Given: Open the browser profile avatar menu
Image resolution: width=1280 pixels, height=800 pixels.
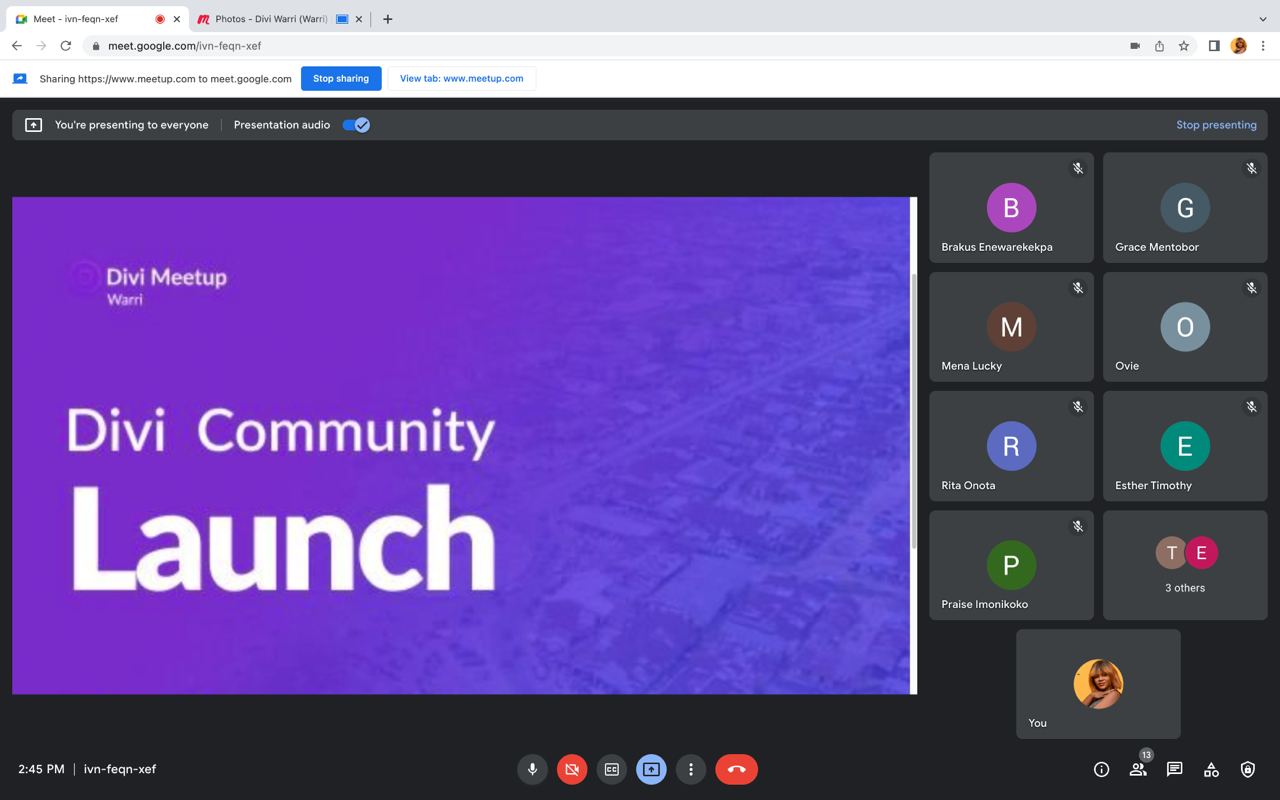Looking at the screenshot, I should 1238,45.
